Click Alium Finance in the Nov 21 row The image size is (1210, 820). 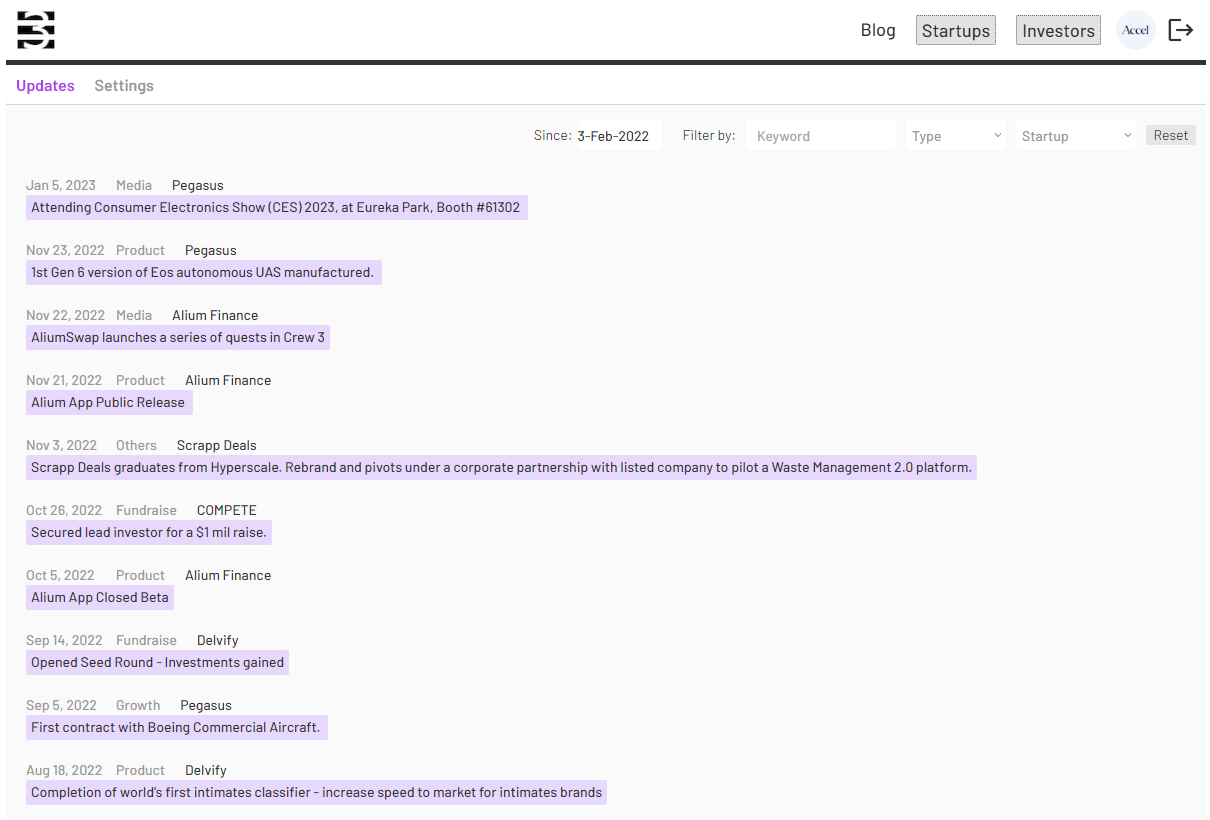coord(228,381)
